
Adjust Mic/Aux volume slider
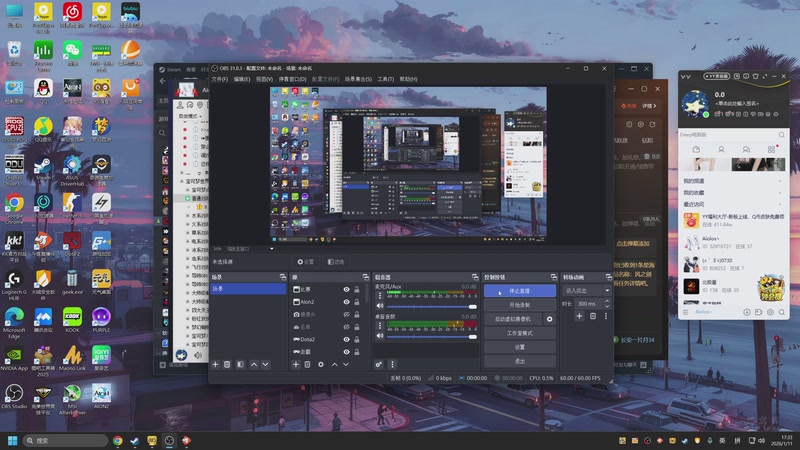pyautogui.click(x=431, y=307)
